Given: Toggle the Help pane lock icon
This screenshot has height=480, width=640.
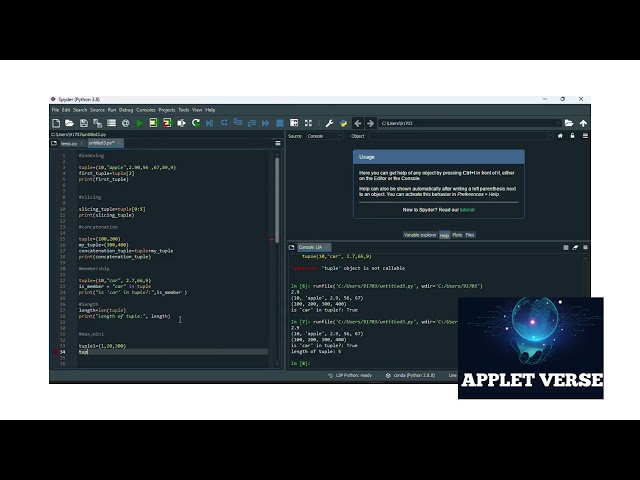Looking at the screenshot, I should 572,136.
